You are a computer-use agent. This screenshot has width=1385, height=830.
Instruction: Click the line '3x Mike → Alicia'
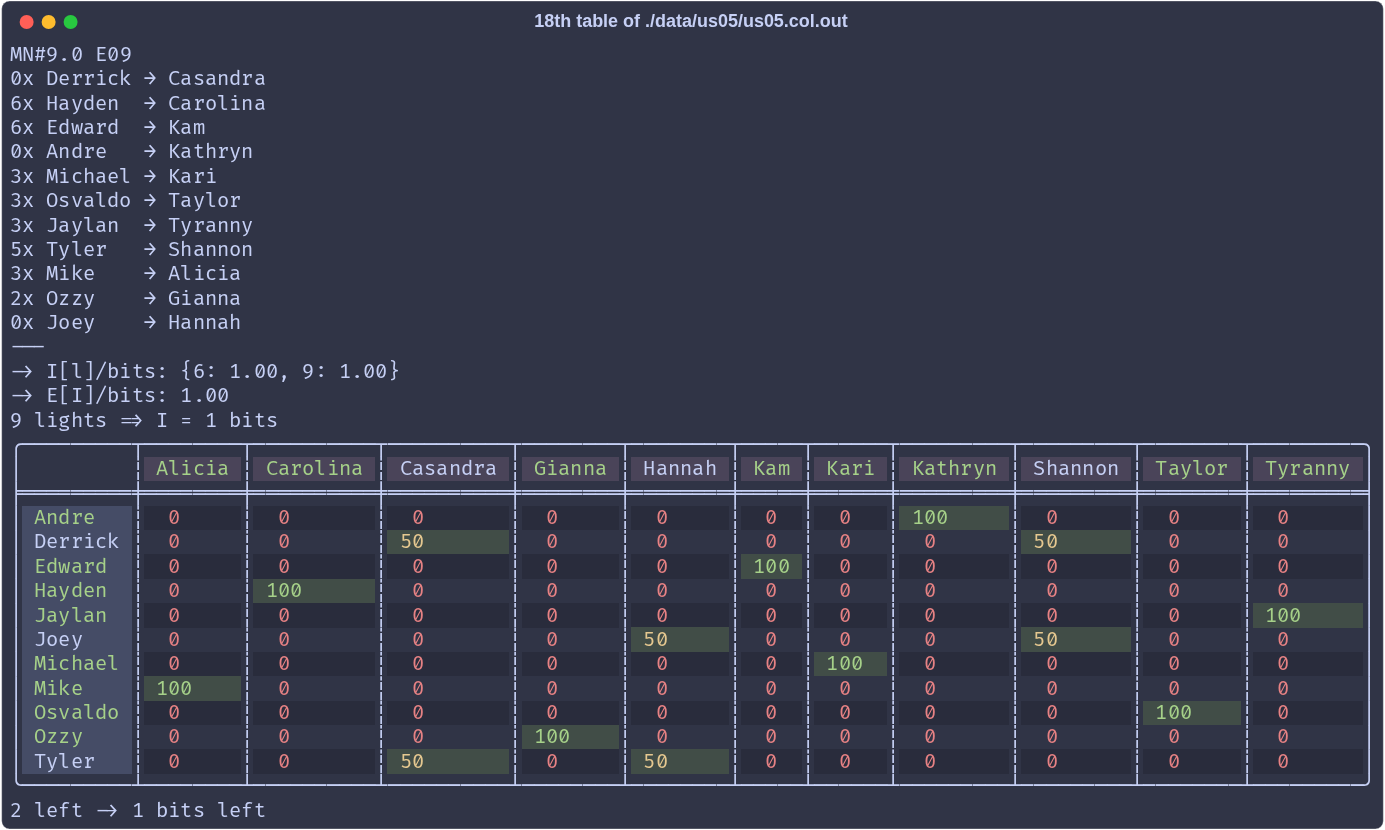(x=126, y=273)
